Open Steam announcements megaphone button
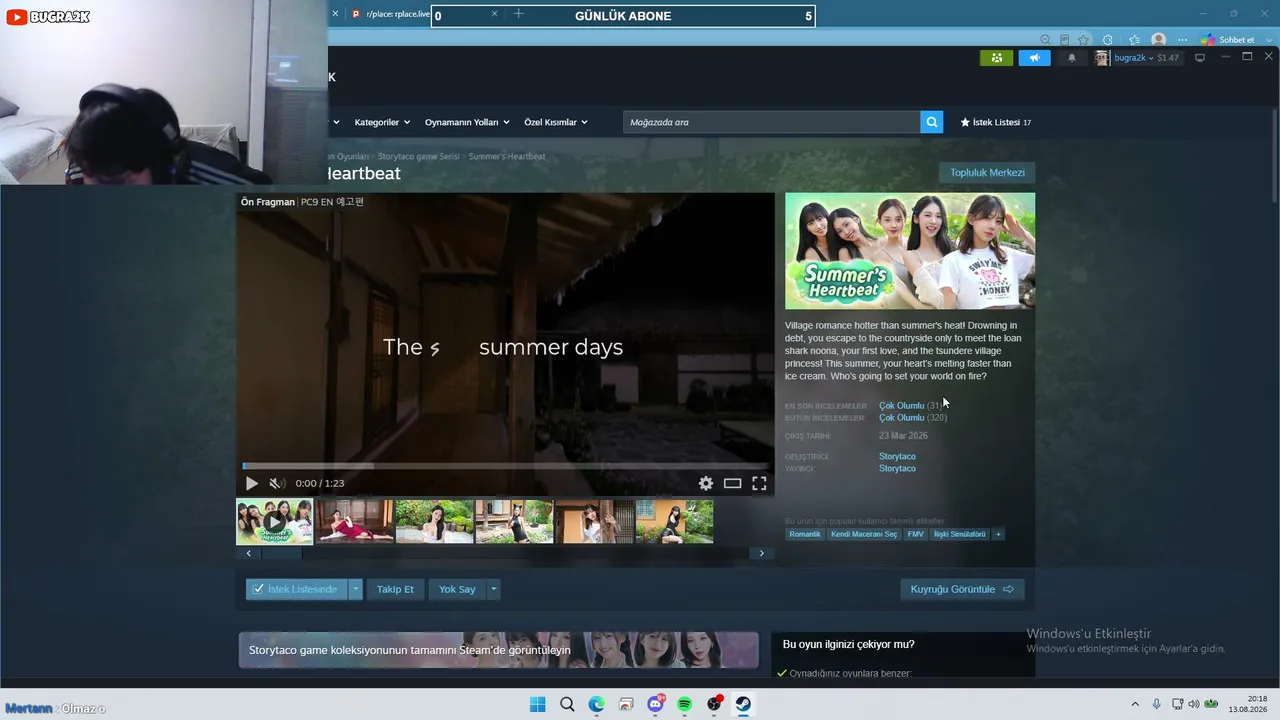The height and width of the screenshot is (720, 1280). point(1035,58)
